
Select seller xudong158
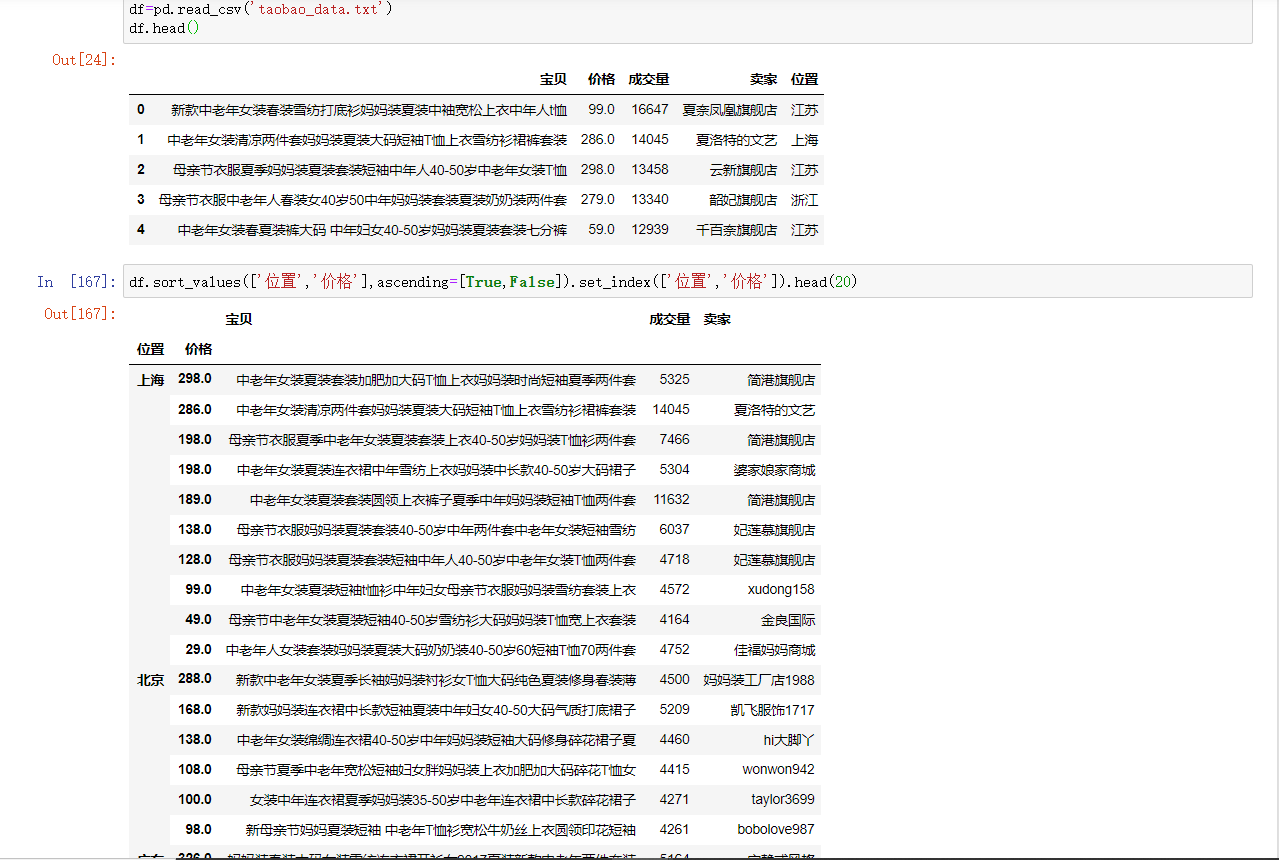781,589
